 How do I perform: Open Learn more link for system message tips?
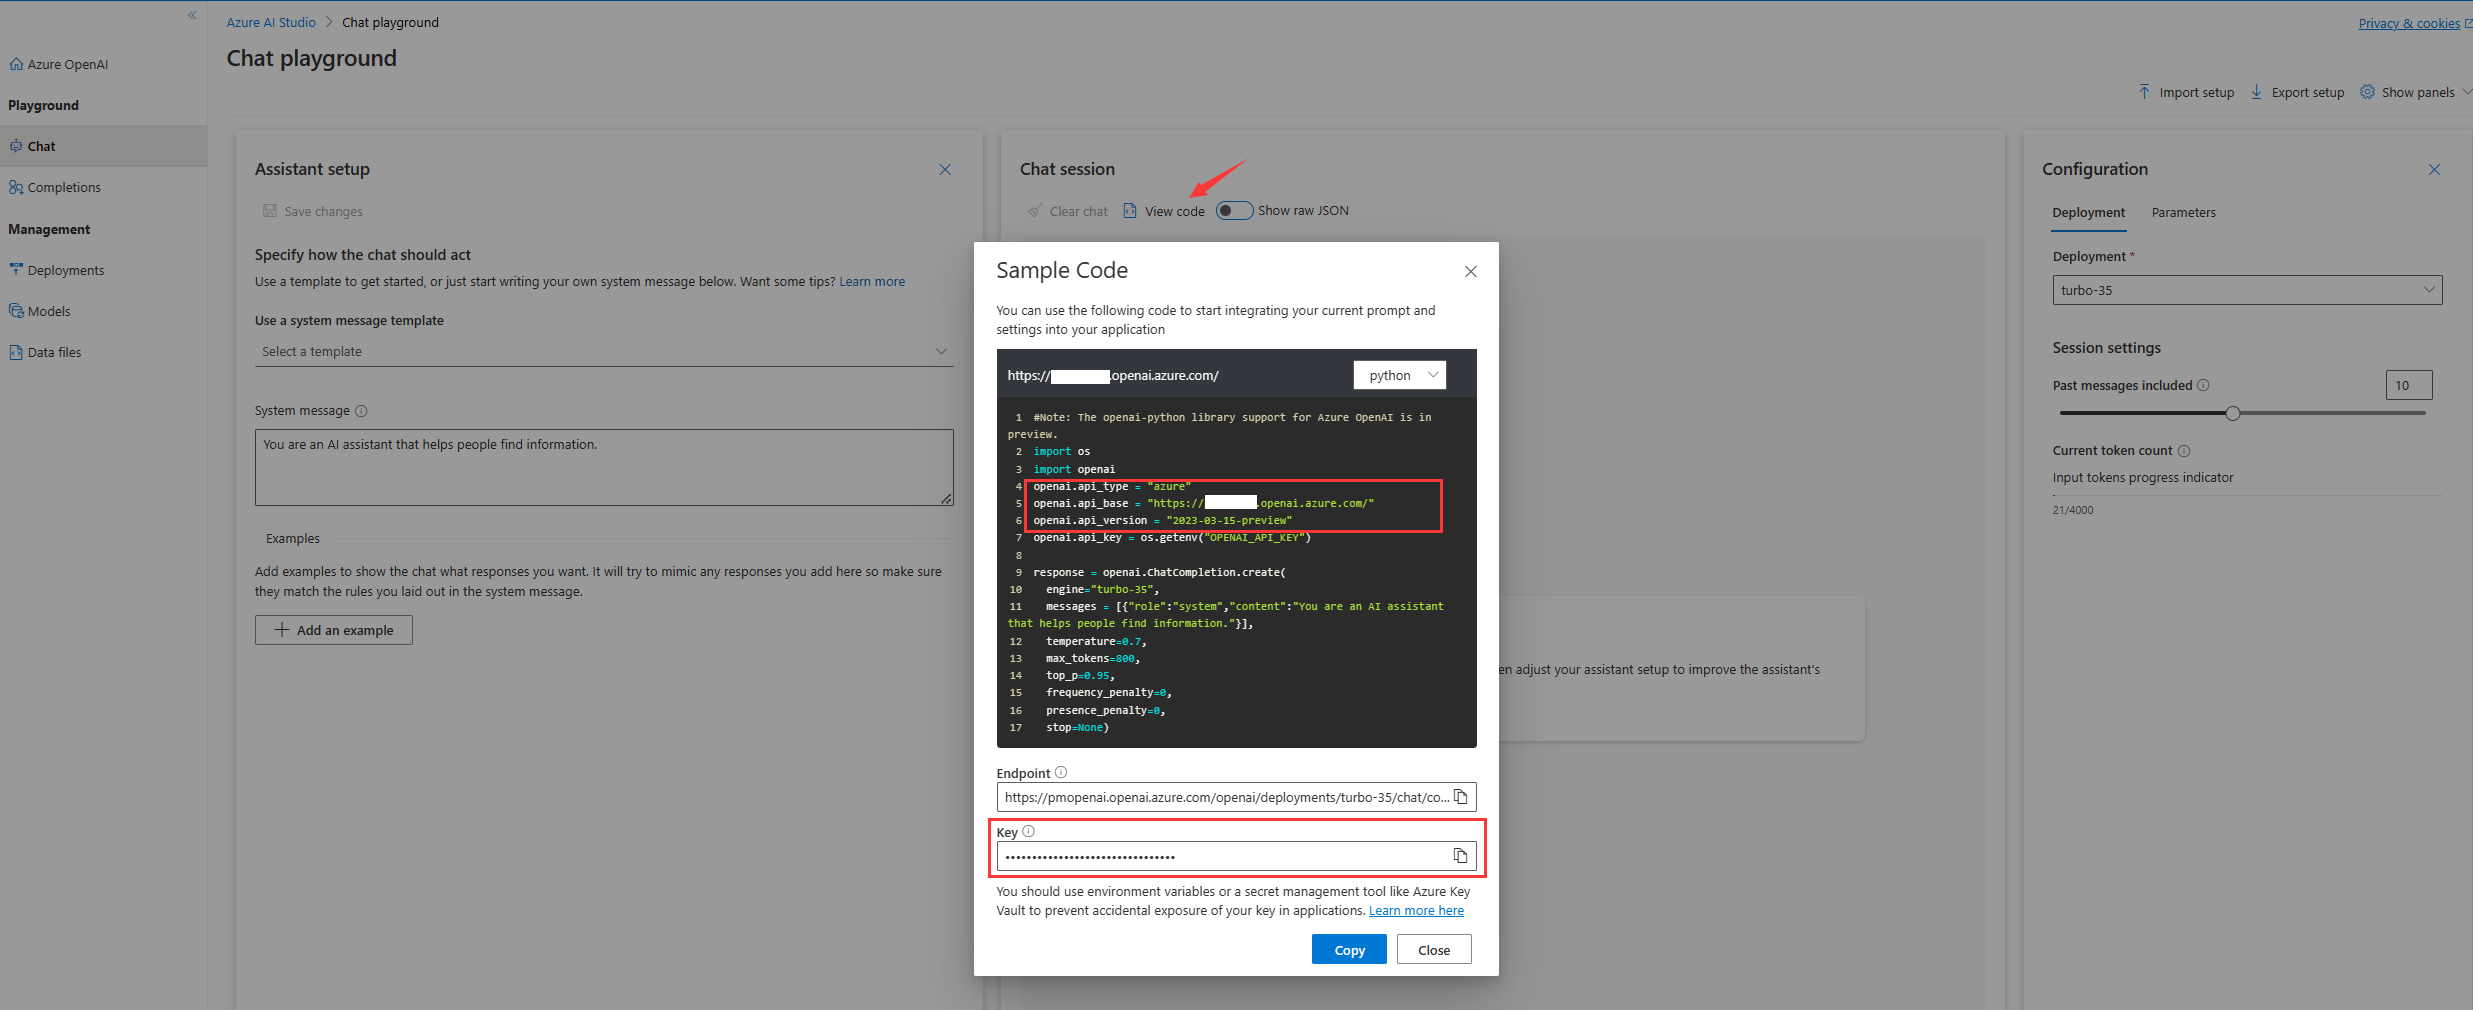pos(872,282)
